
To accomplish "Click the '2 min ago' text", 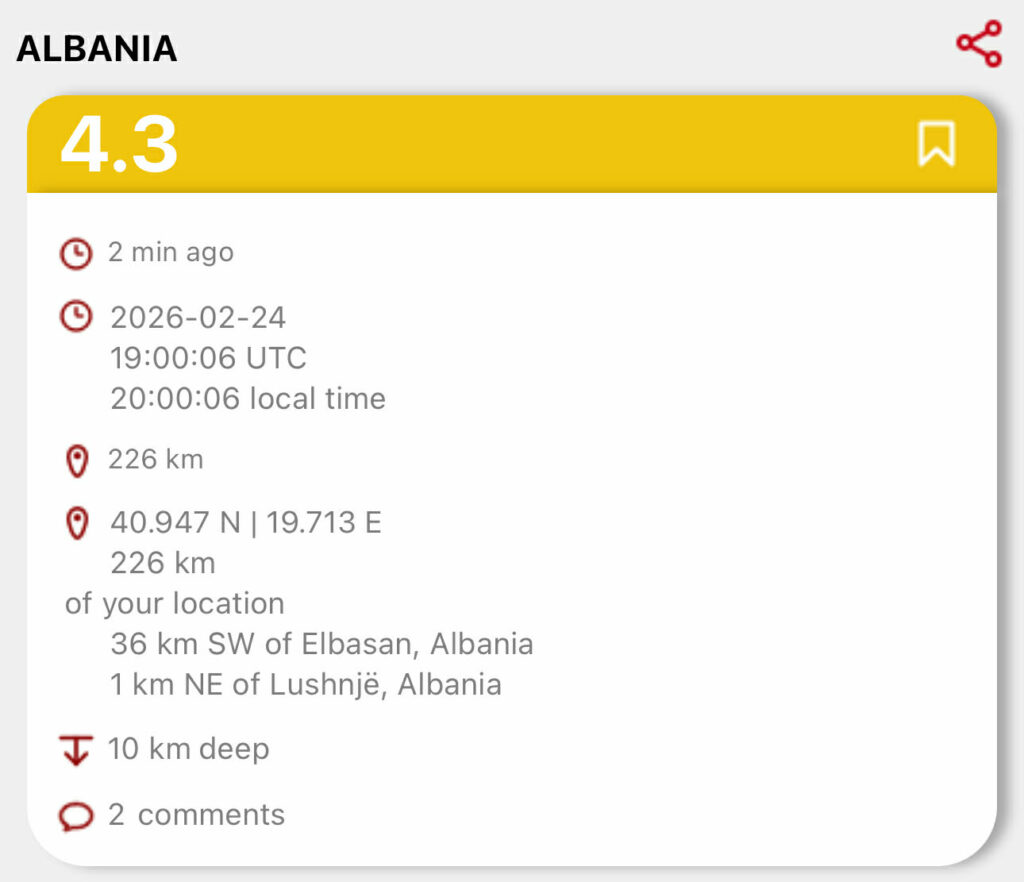I will pos(170,252).
